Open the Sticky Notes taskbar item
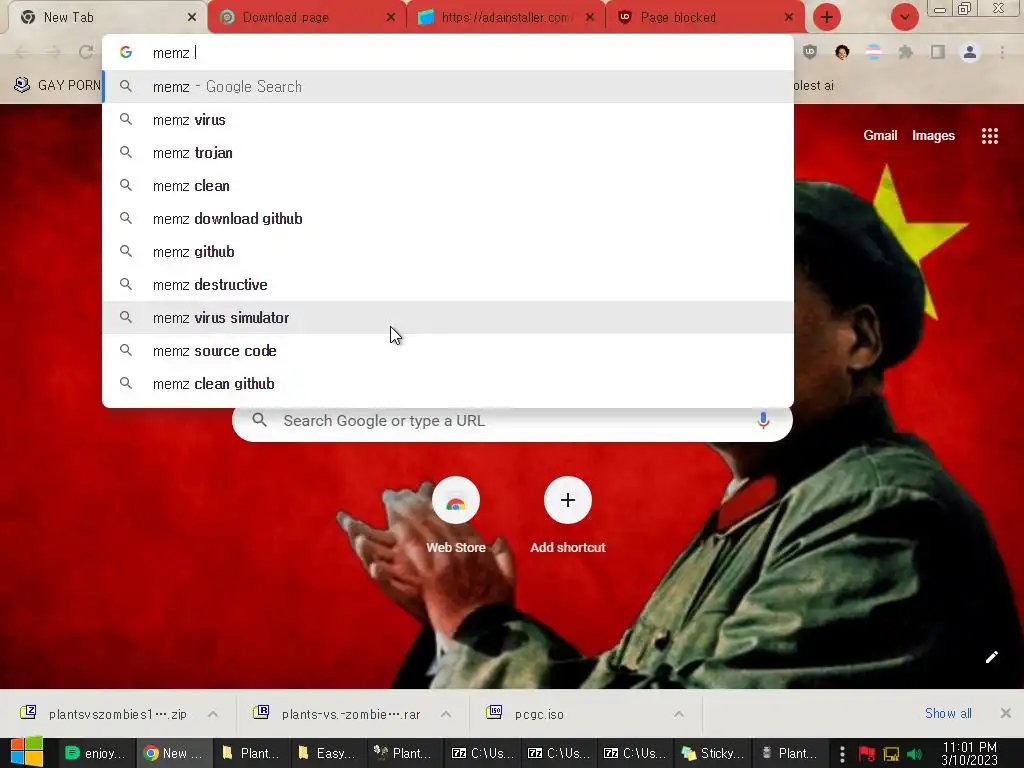Viewport: 1024px width, 768px height. [714, 754]
